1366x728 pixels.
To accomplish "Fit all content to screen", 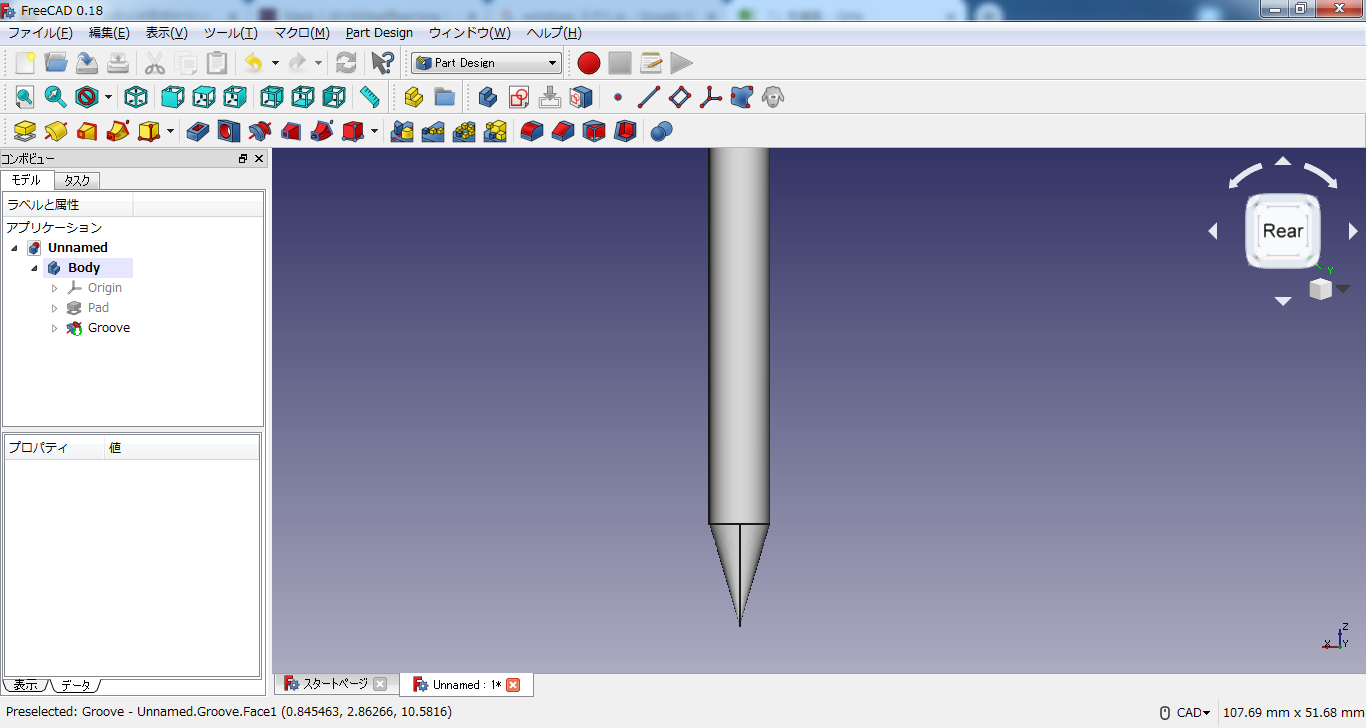I will pyautogui.click(x=24, y=97).
